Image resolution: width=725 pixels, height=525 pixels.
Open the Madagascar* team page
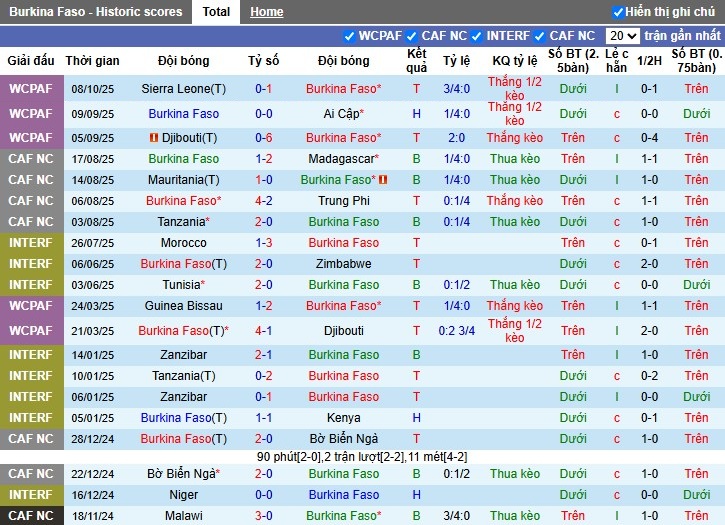343,159
